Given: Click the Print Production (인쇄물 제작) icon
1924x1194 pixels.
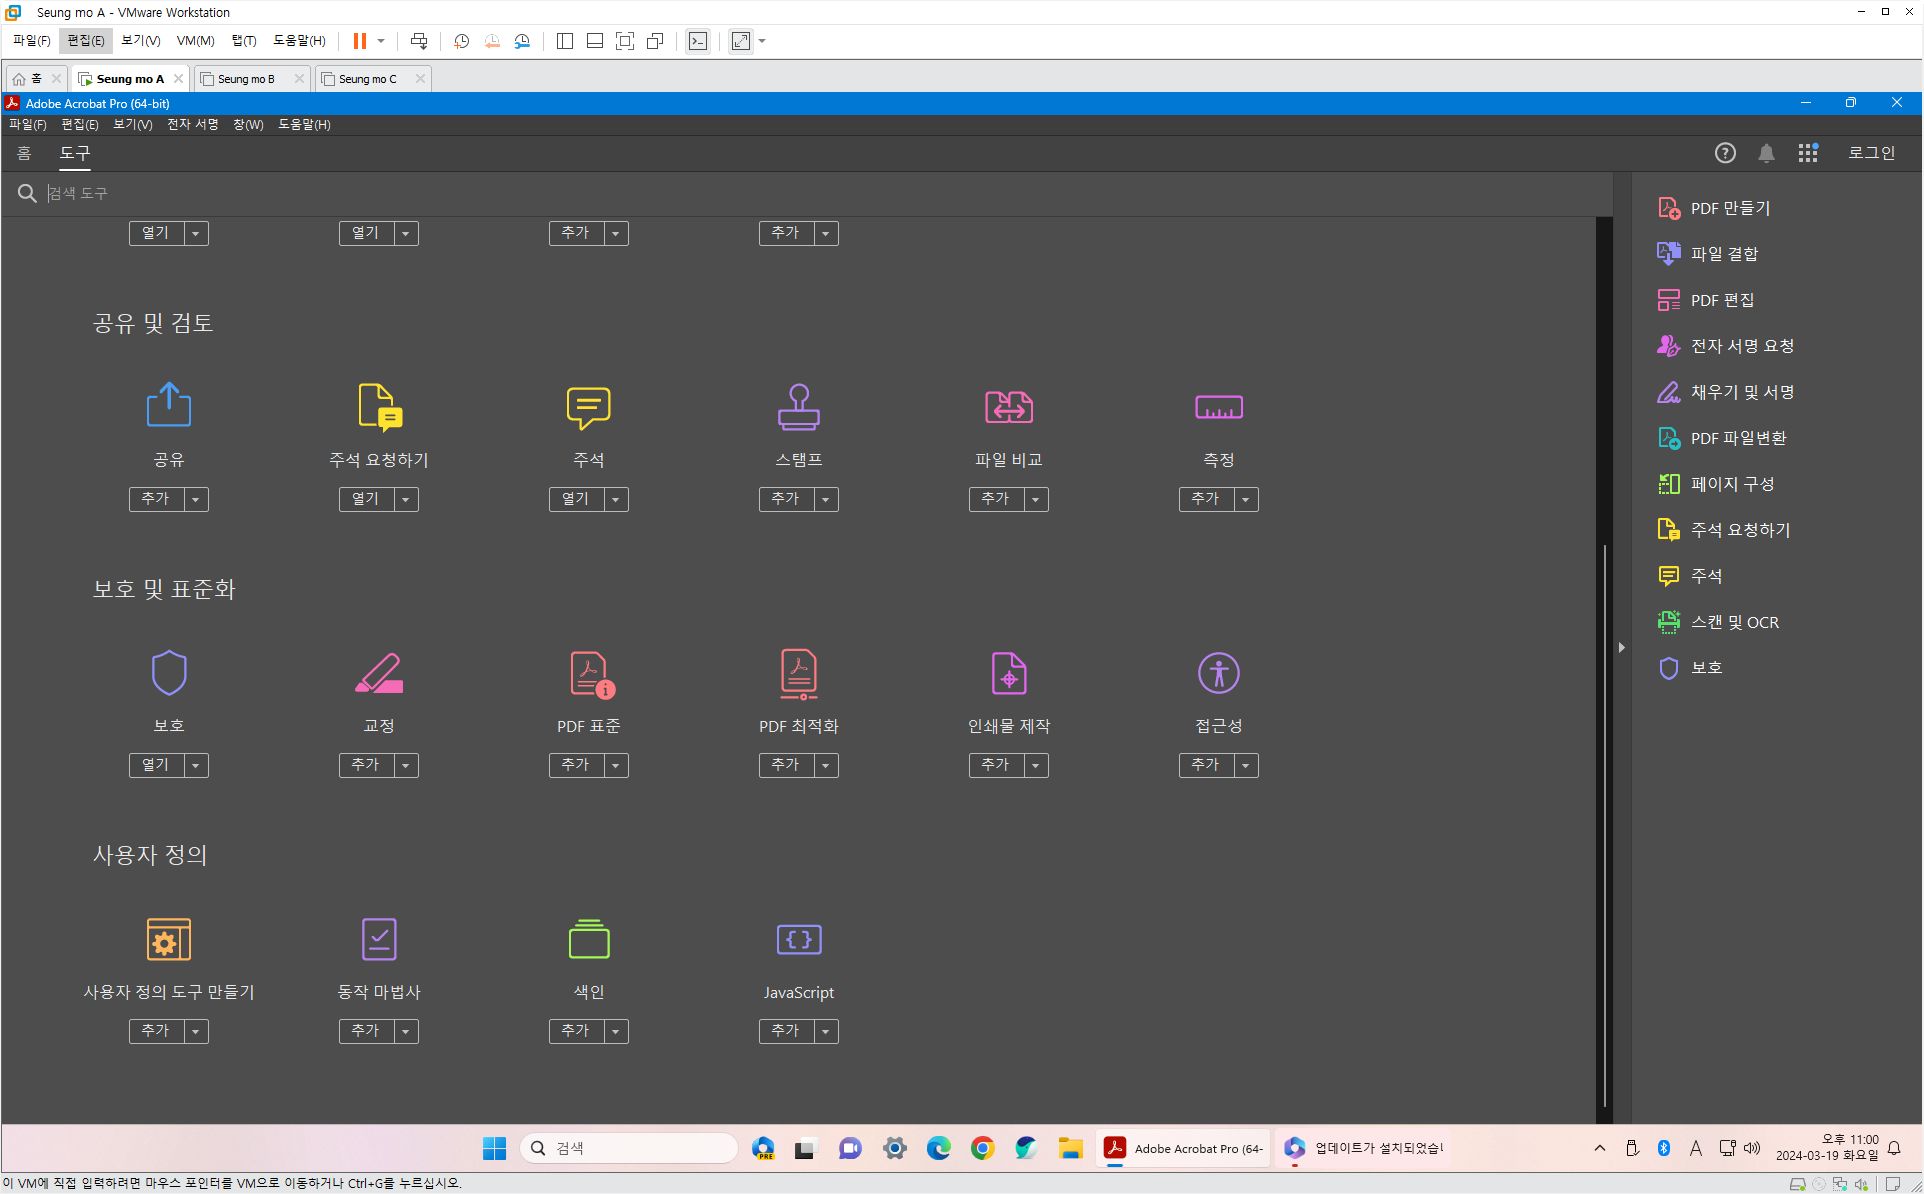Looking at the screenshot, I should coord(1008,673).
